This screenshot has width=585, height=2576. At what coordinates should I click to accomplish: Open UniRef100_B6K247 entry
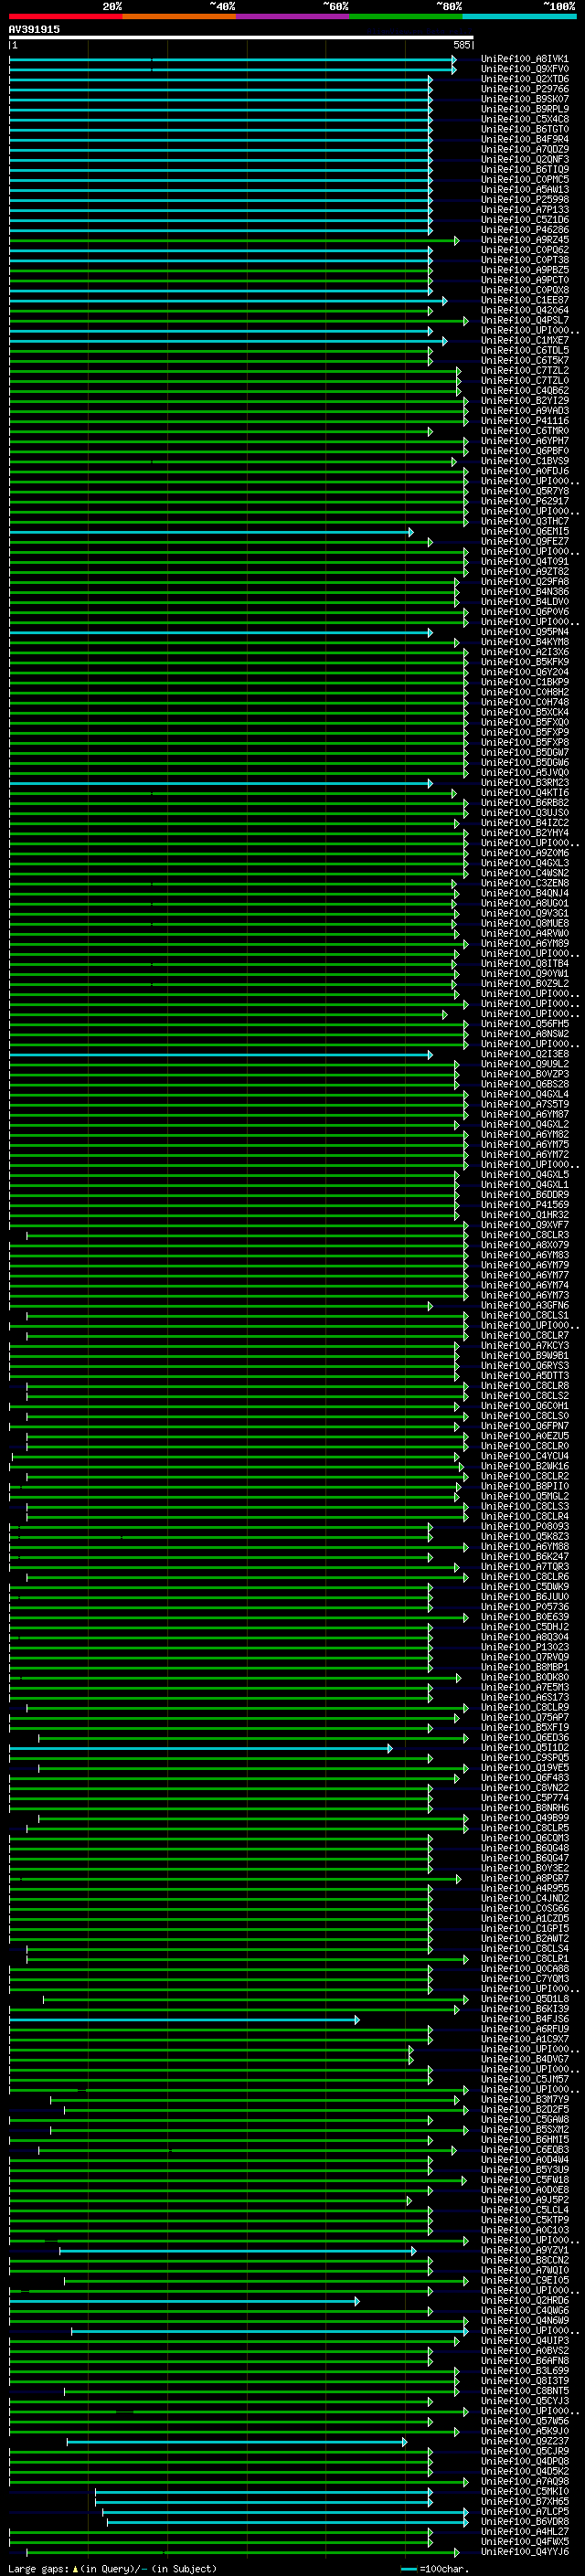(x=524, y=1556)
